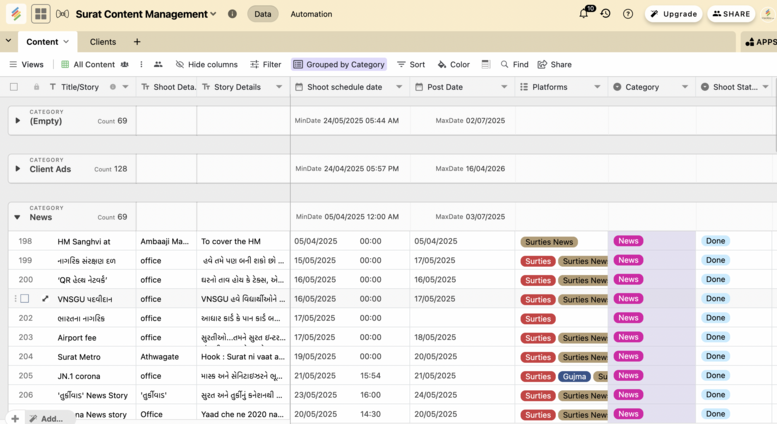Expand the Client Ads category group
Viewport: 777px width, 424px height.
point(17,169)
